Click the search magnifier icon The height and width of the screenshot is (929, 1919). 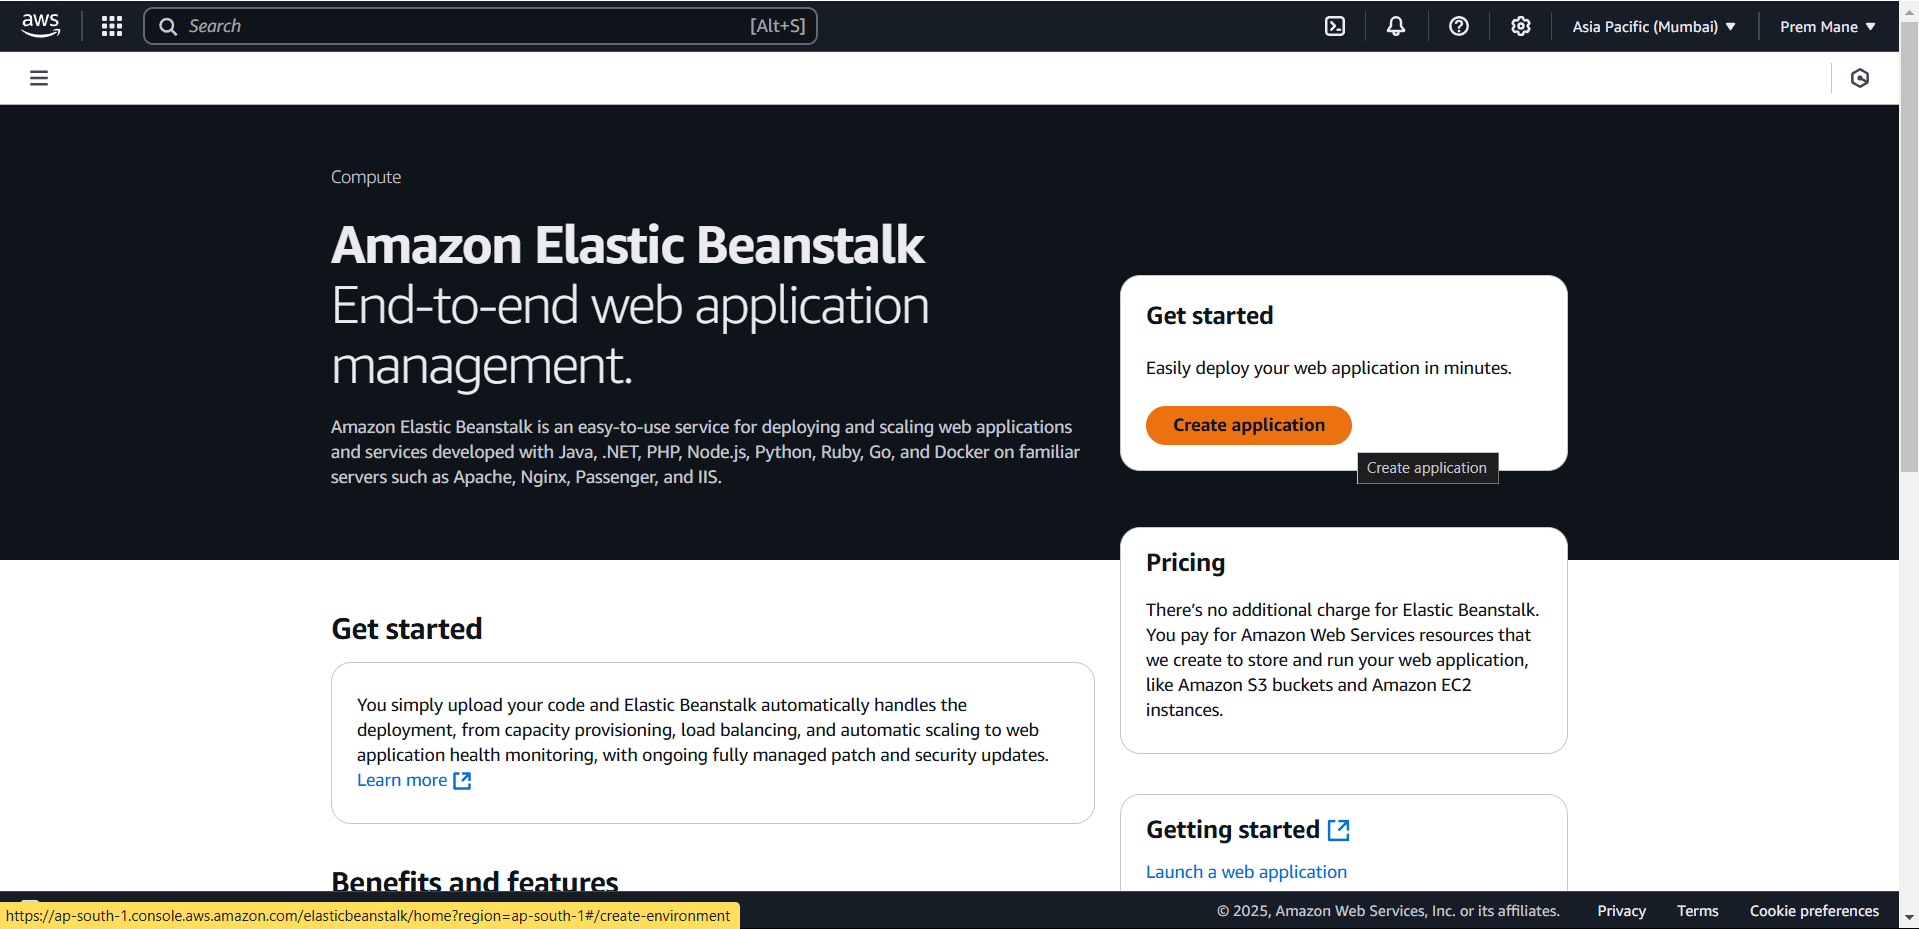[168, 26]
